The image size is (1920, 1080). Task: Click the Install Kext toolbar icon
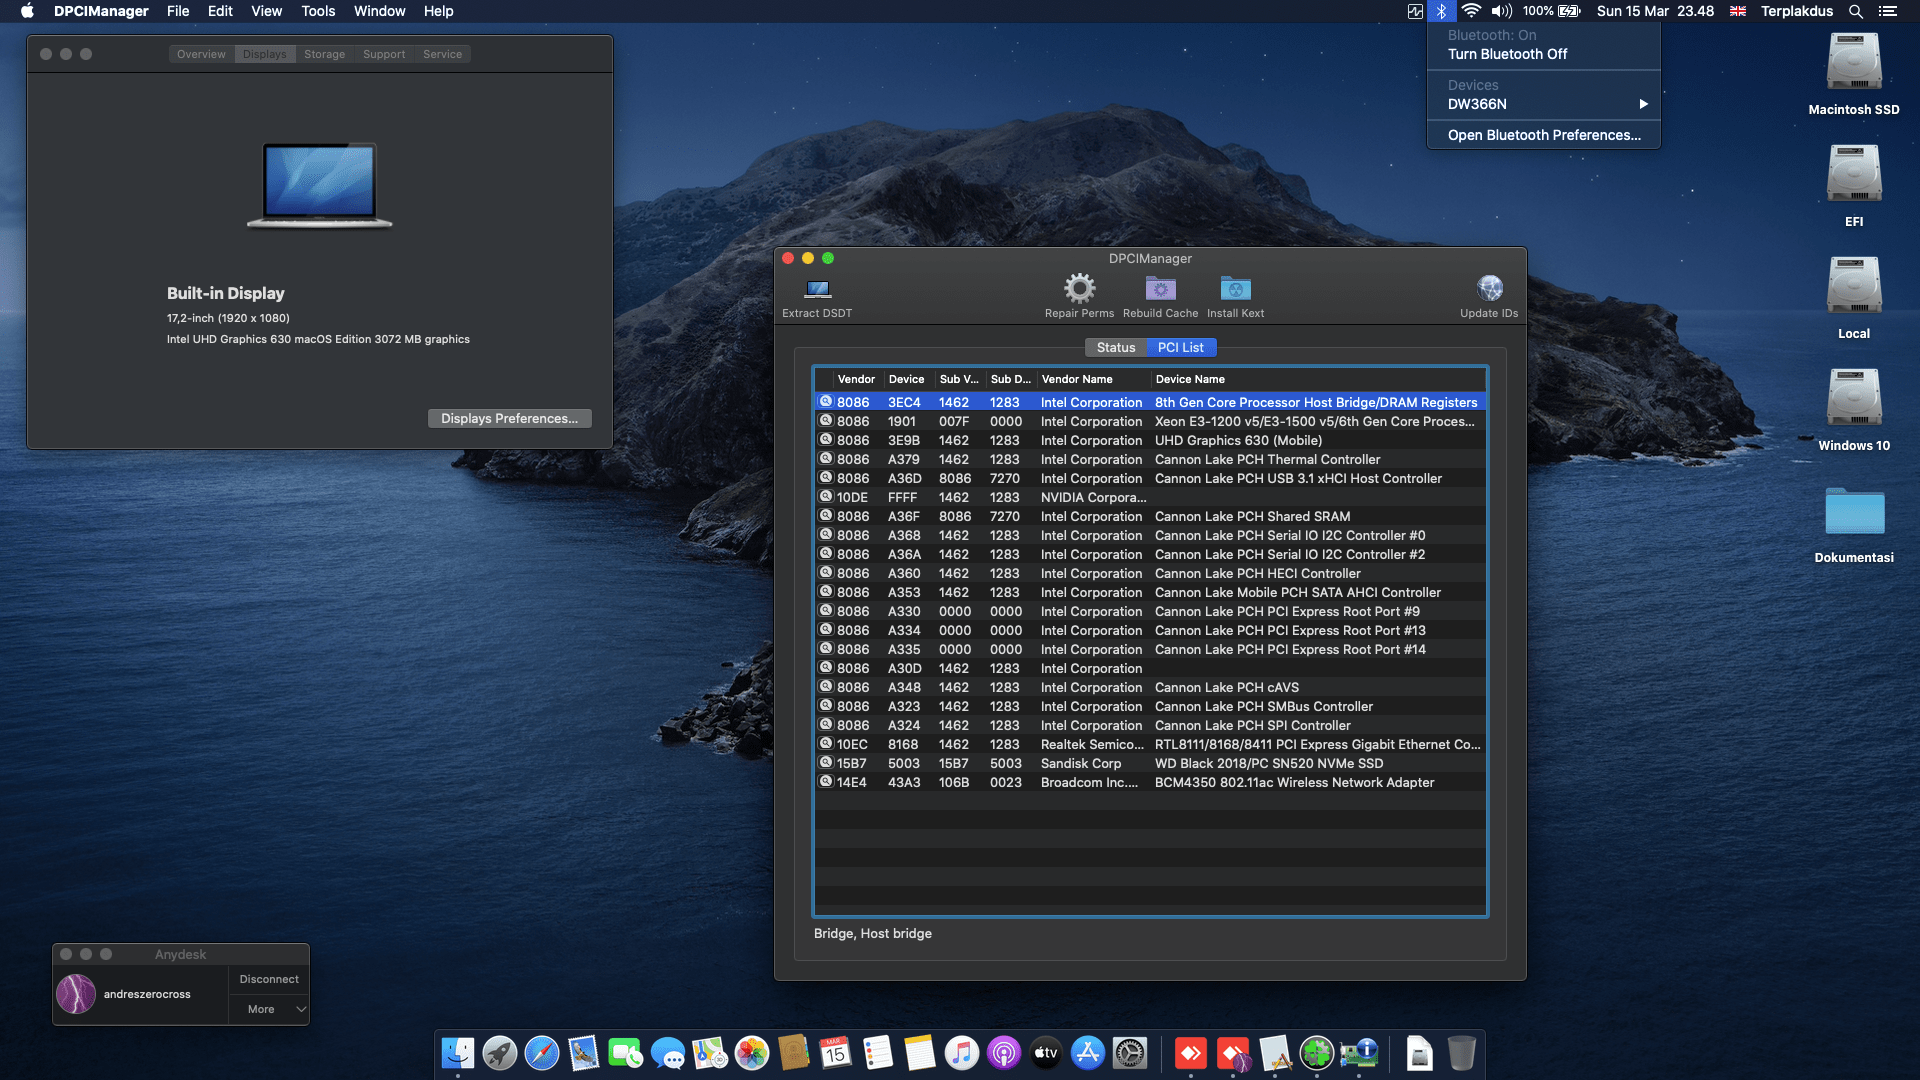(x=1235, y=289)
